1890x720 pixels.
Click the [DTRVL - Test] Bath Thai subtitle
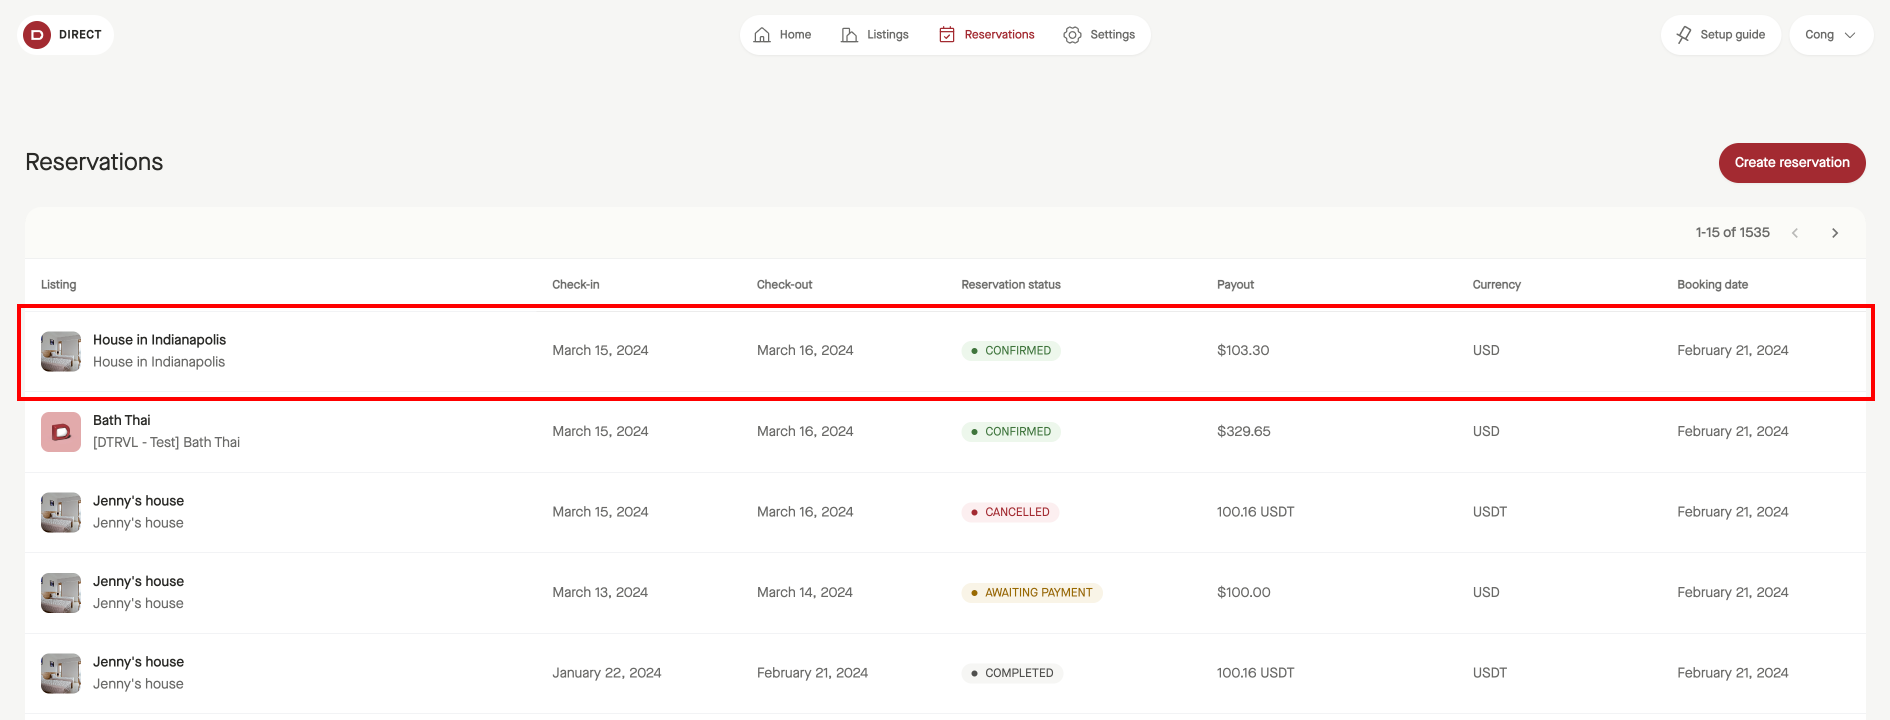pyautogui.click(x=166, y=443)
